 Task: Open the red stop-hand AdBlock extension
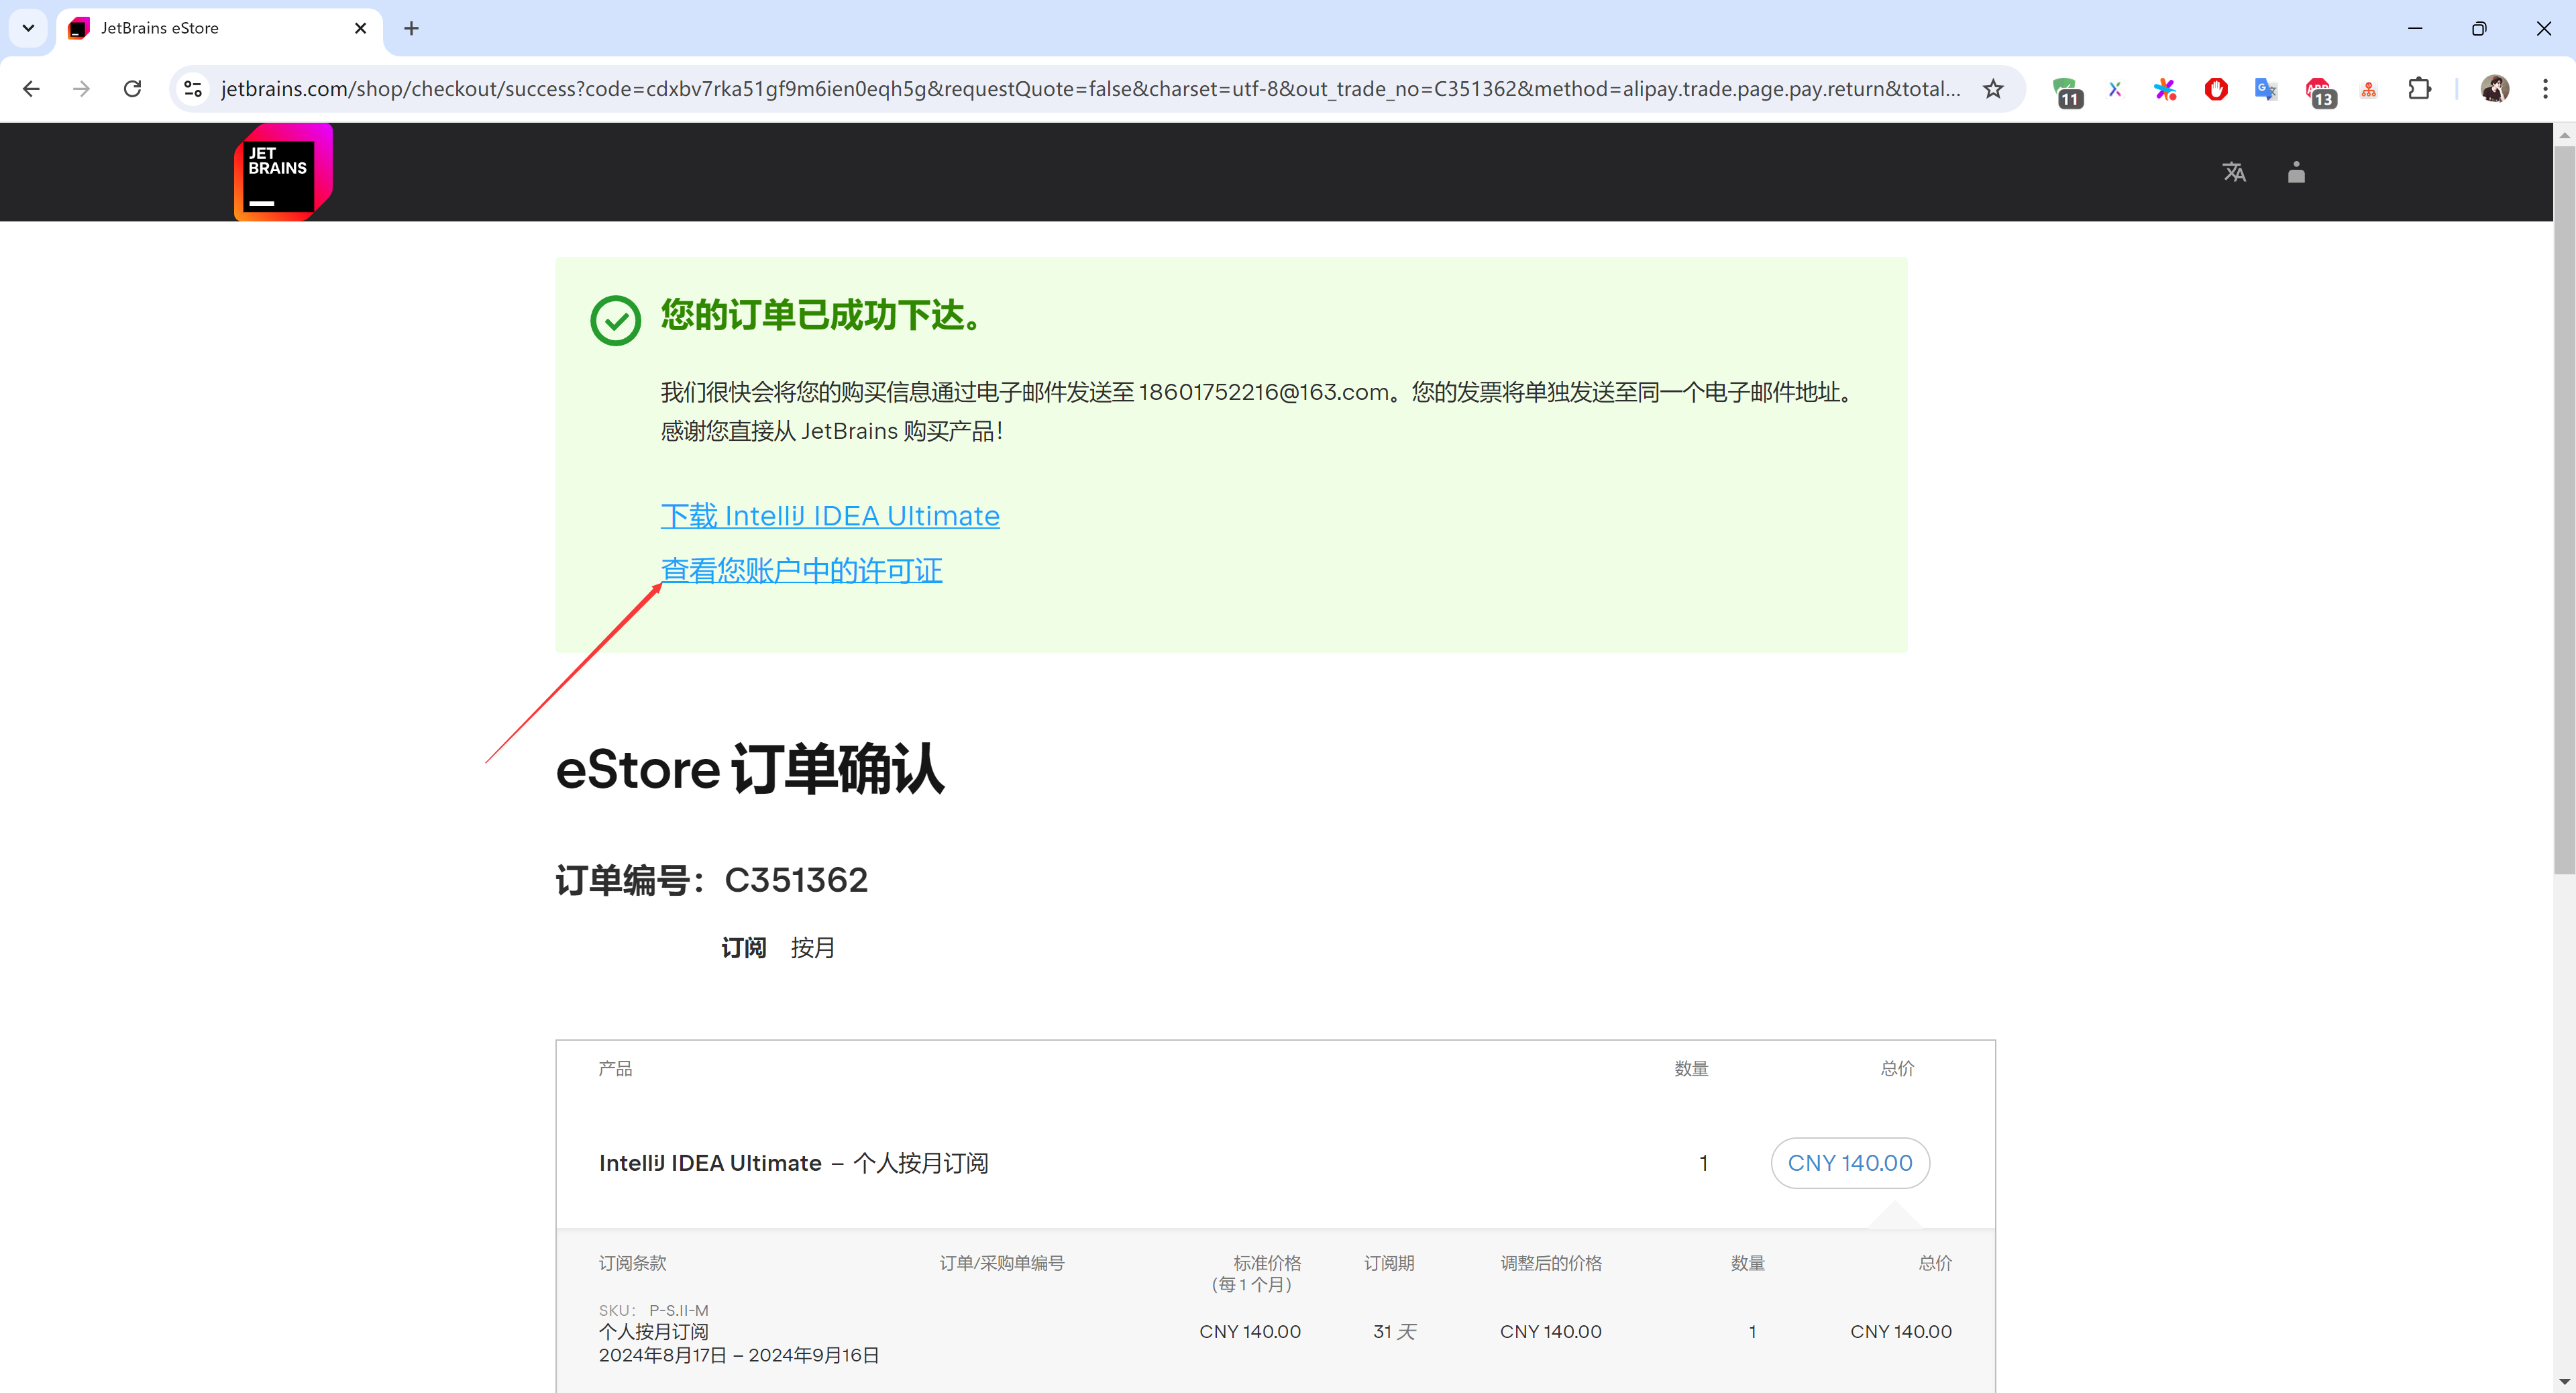coord(2216,89)
